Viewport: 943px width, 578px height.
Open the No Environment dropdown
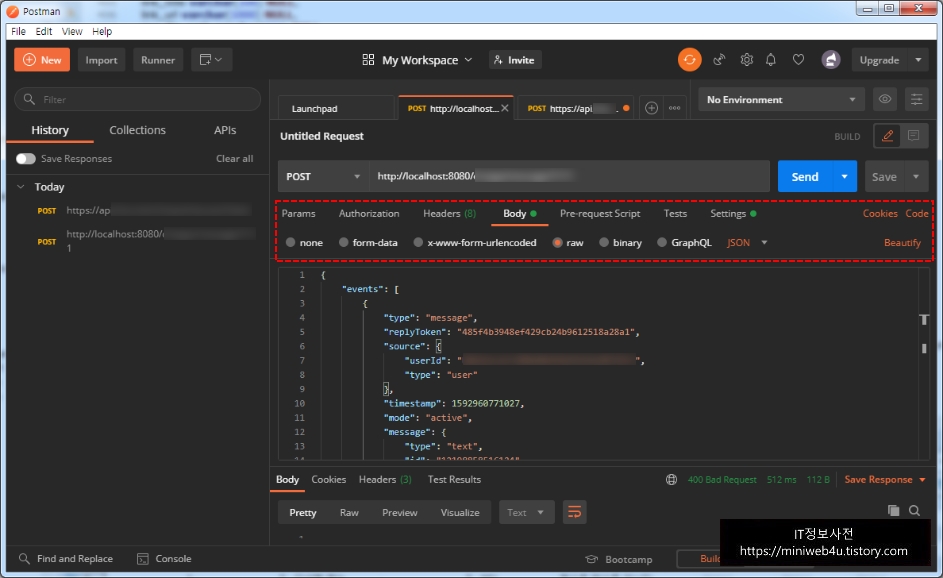(781, 99)
